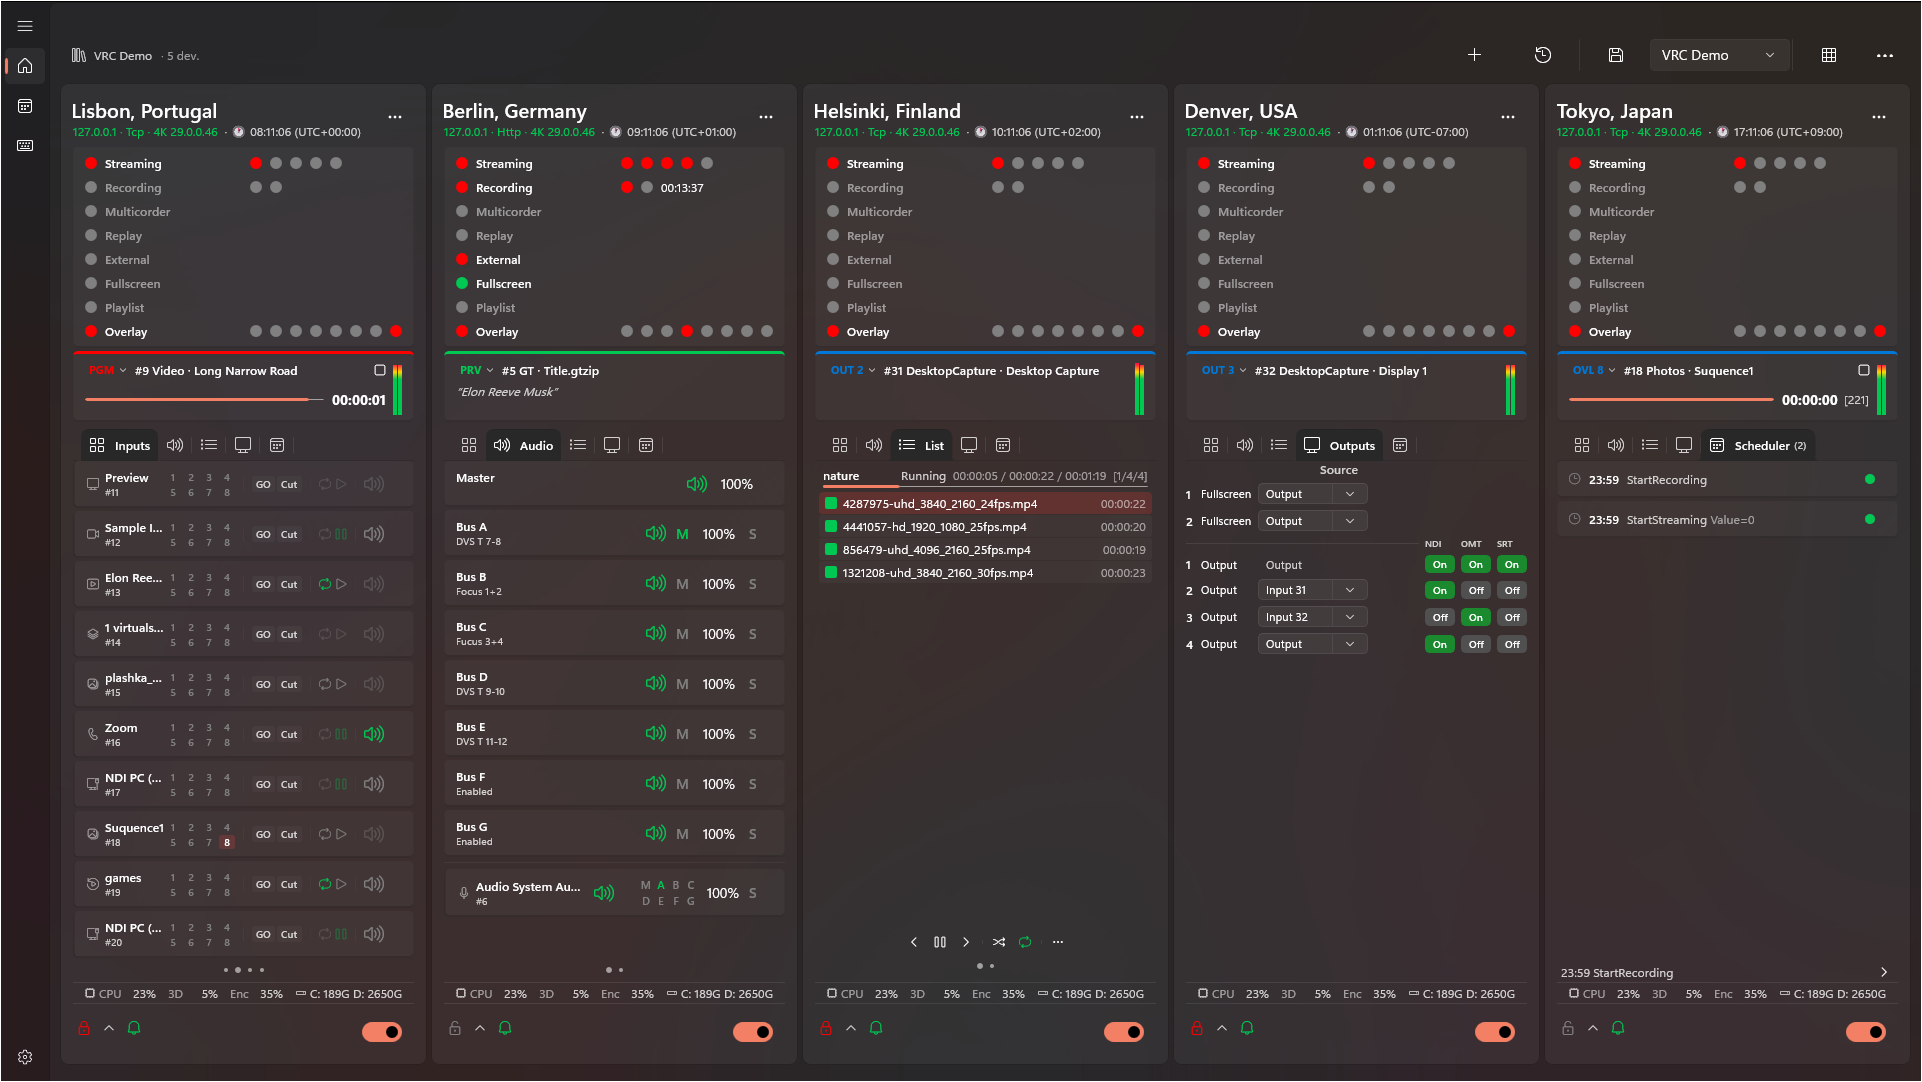This screenshot has width=1922, height=1082.
Task: Click the grid view icon in top bar
Action: (1829, 55)
